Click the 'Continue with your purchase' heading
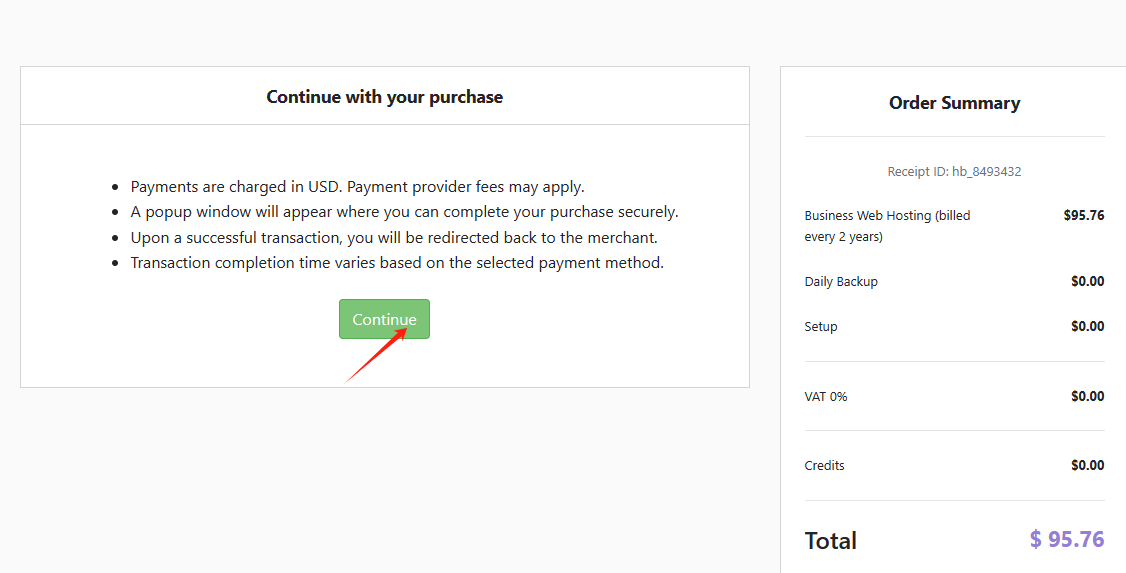1126x573 pixels. click(384, 97)
